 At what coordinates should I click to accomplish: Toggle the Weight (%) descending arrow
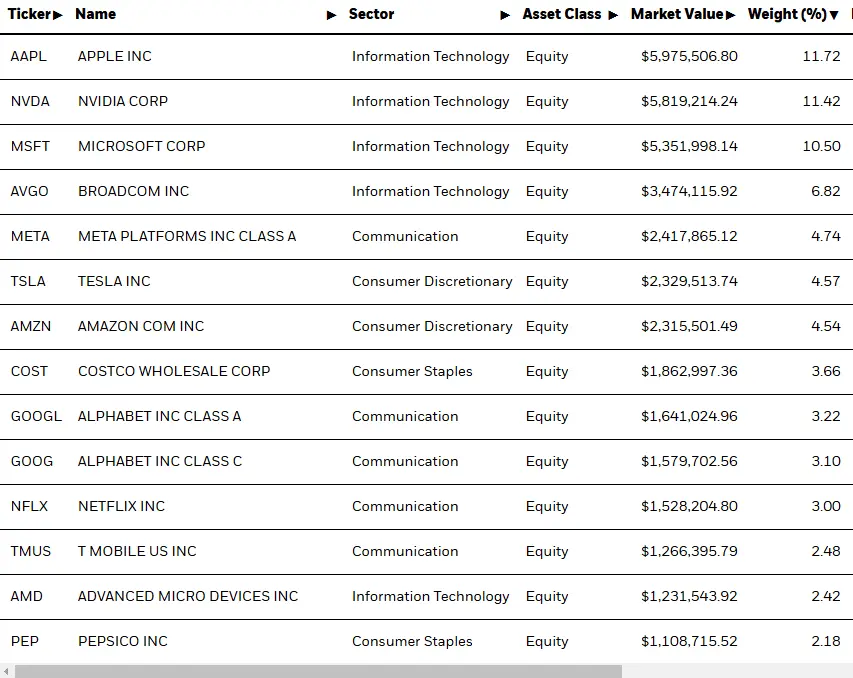834,15
